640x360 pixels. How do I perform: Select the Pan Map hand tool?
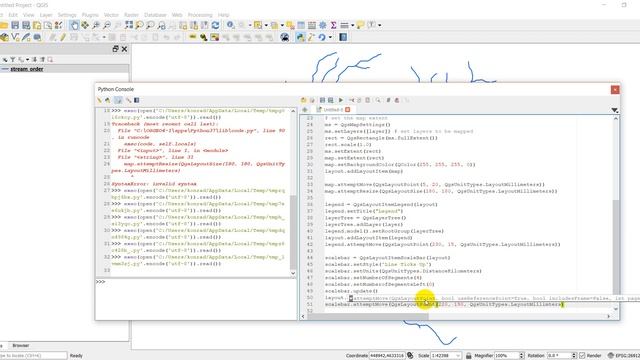(x=74, y=25)
